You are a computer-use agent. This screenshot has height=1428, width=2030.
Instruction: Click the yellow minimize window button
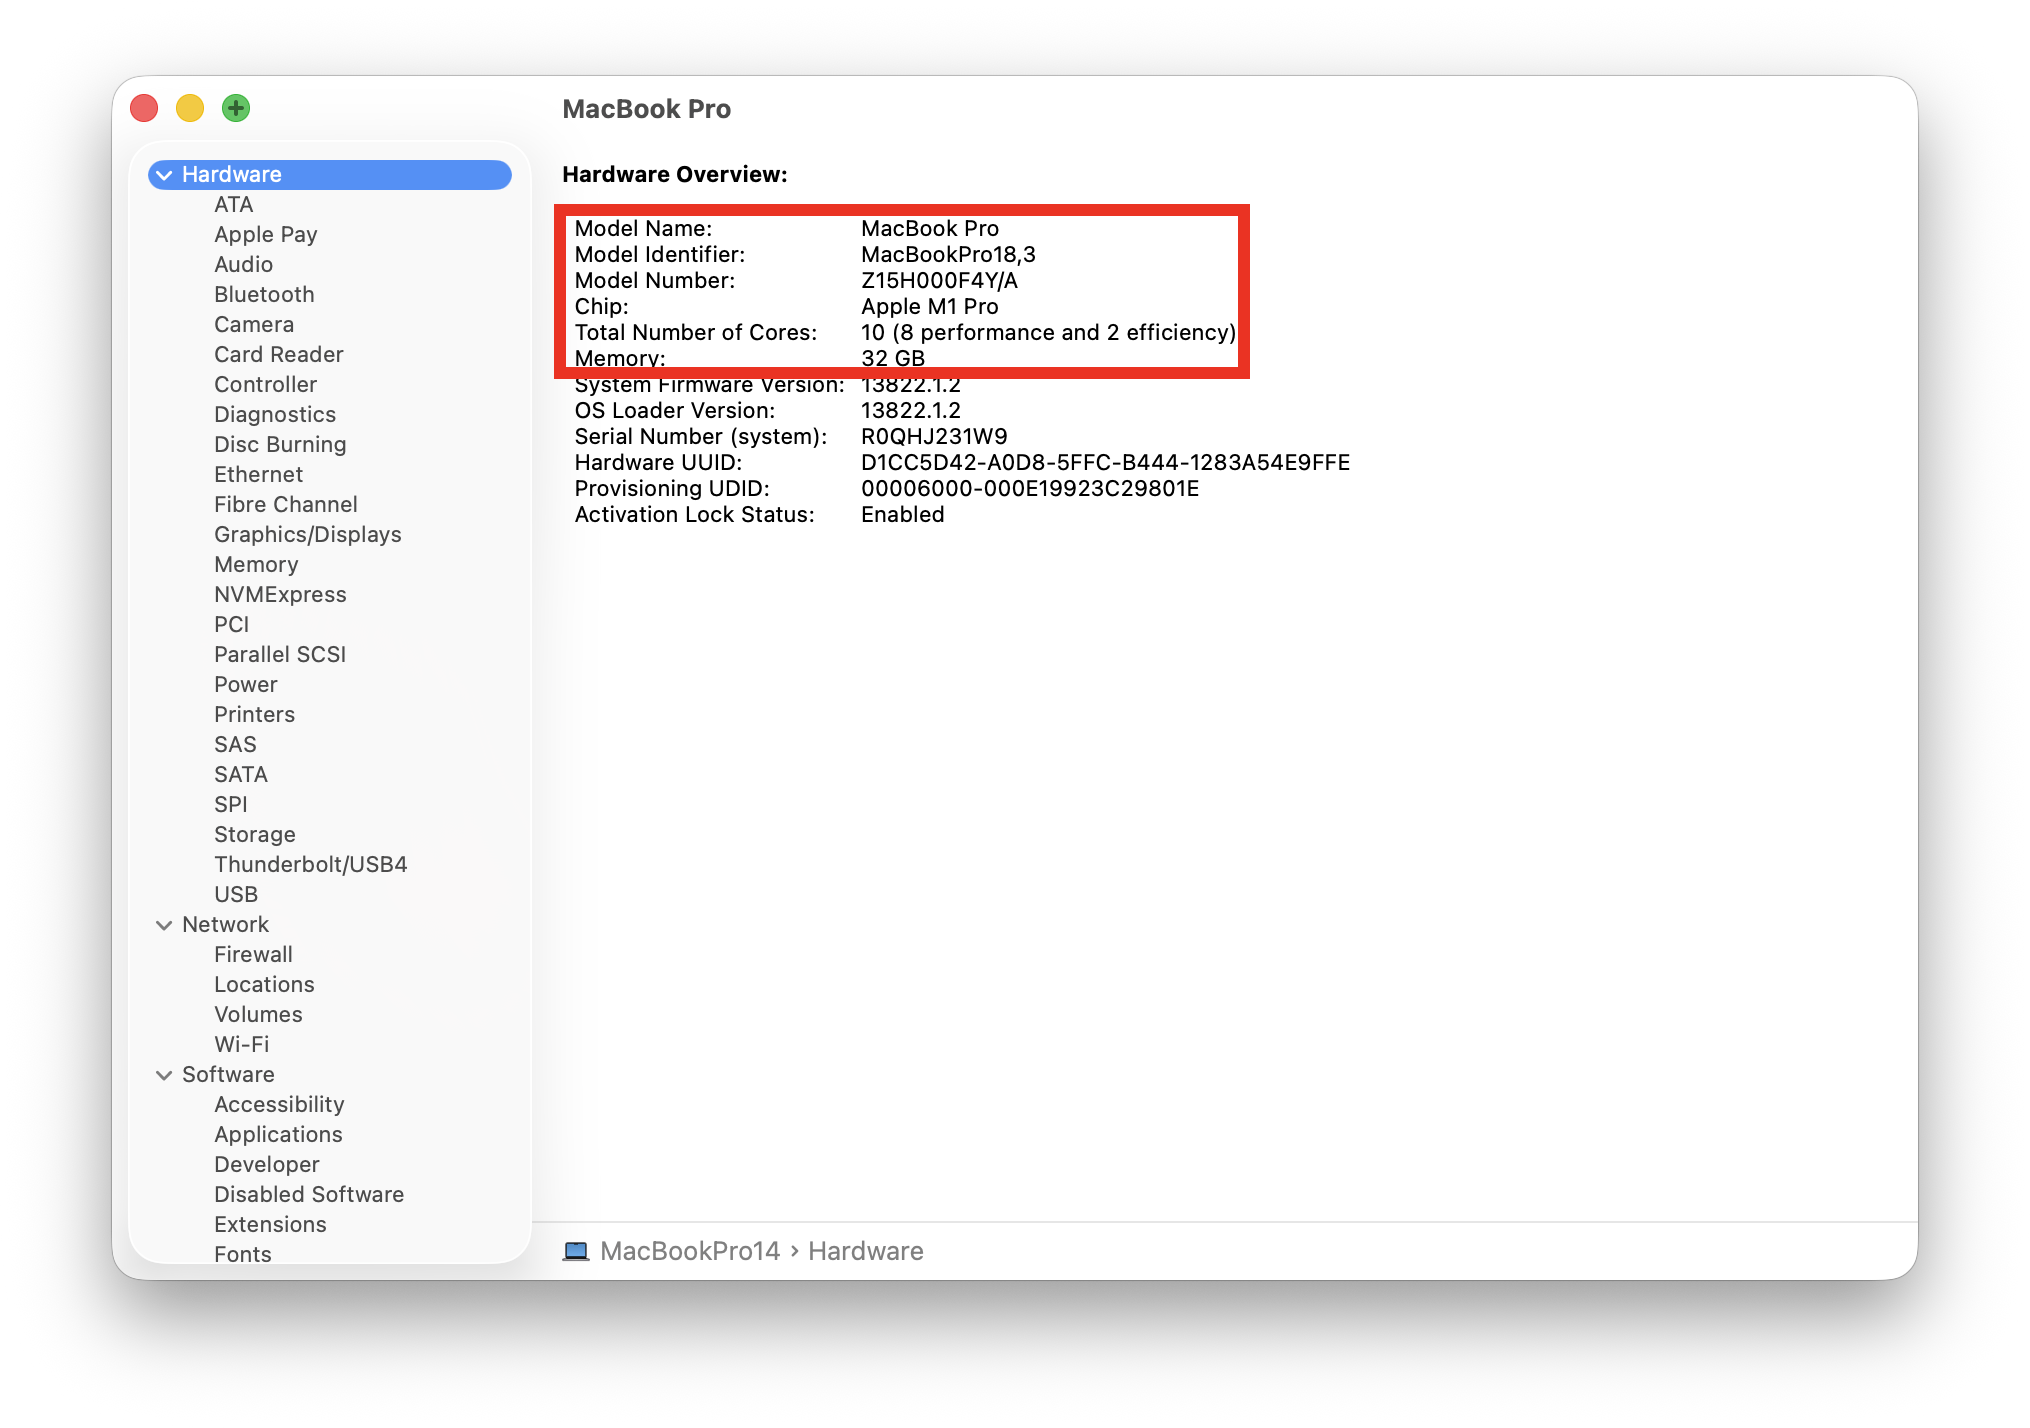coord(190,108)
